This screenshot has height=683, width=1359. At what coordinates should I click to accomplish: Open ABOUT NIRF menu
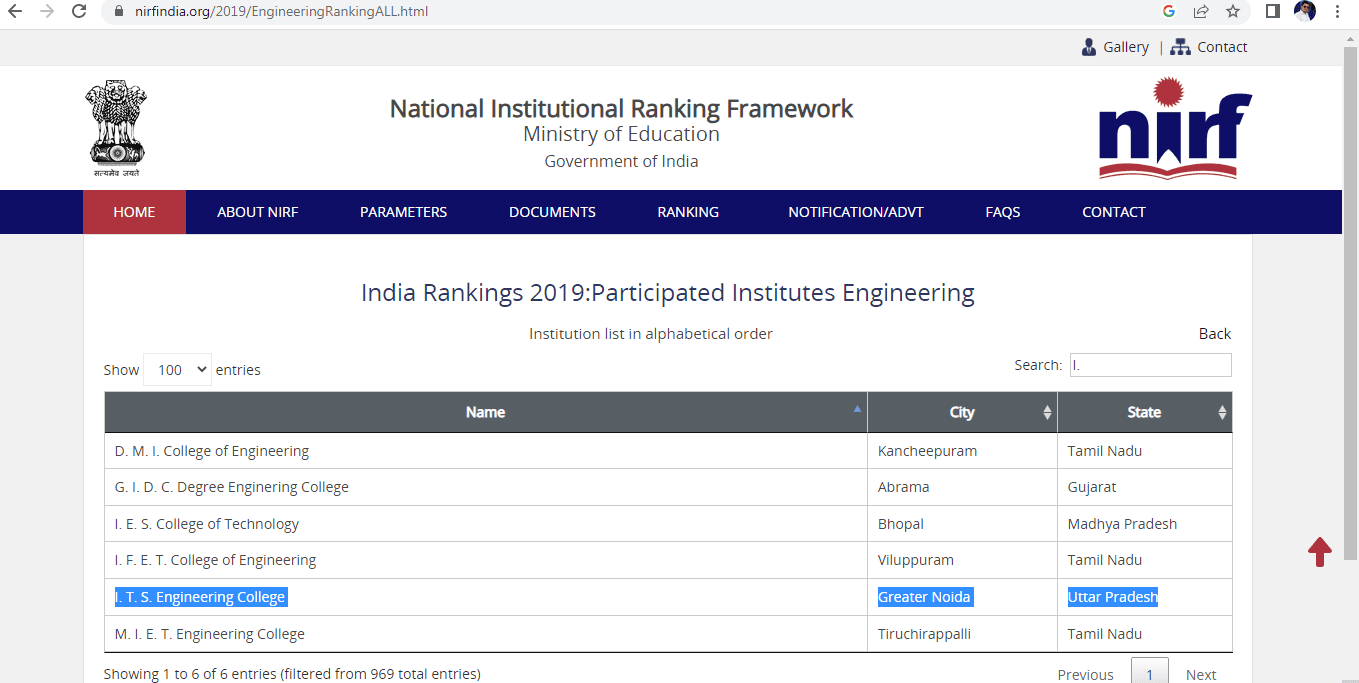click(x=258, y=212)
